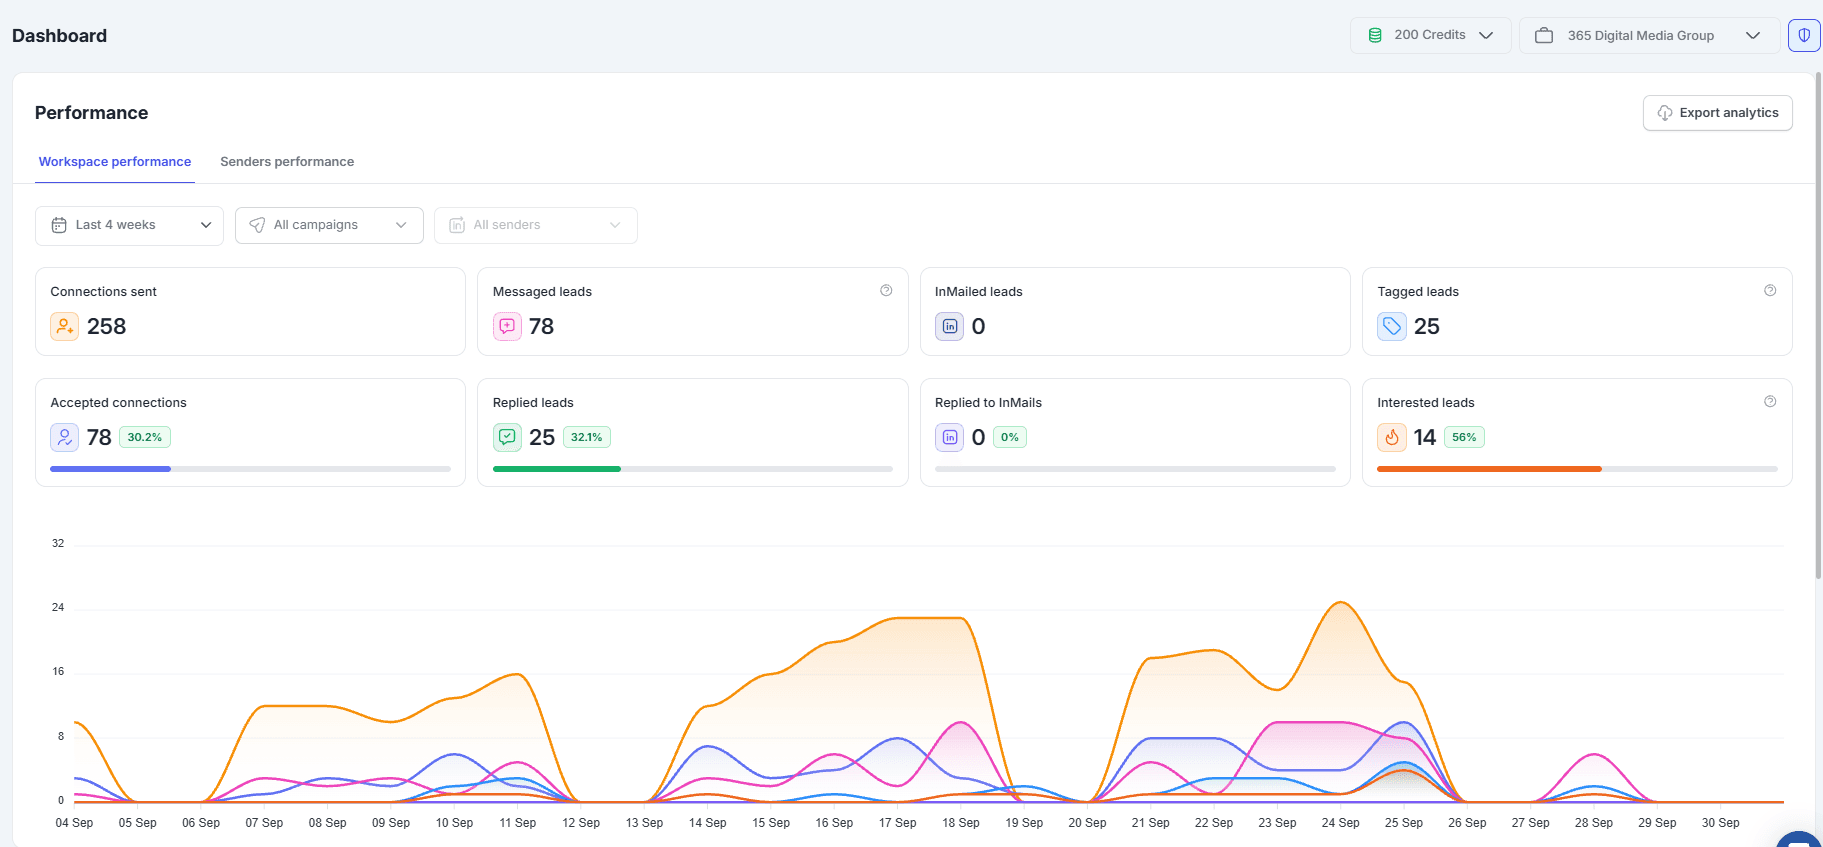1823x847 pixels.
Task: Click the InMailed leads LinkedIn icon
Action: [x=949, y=326]
